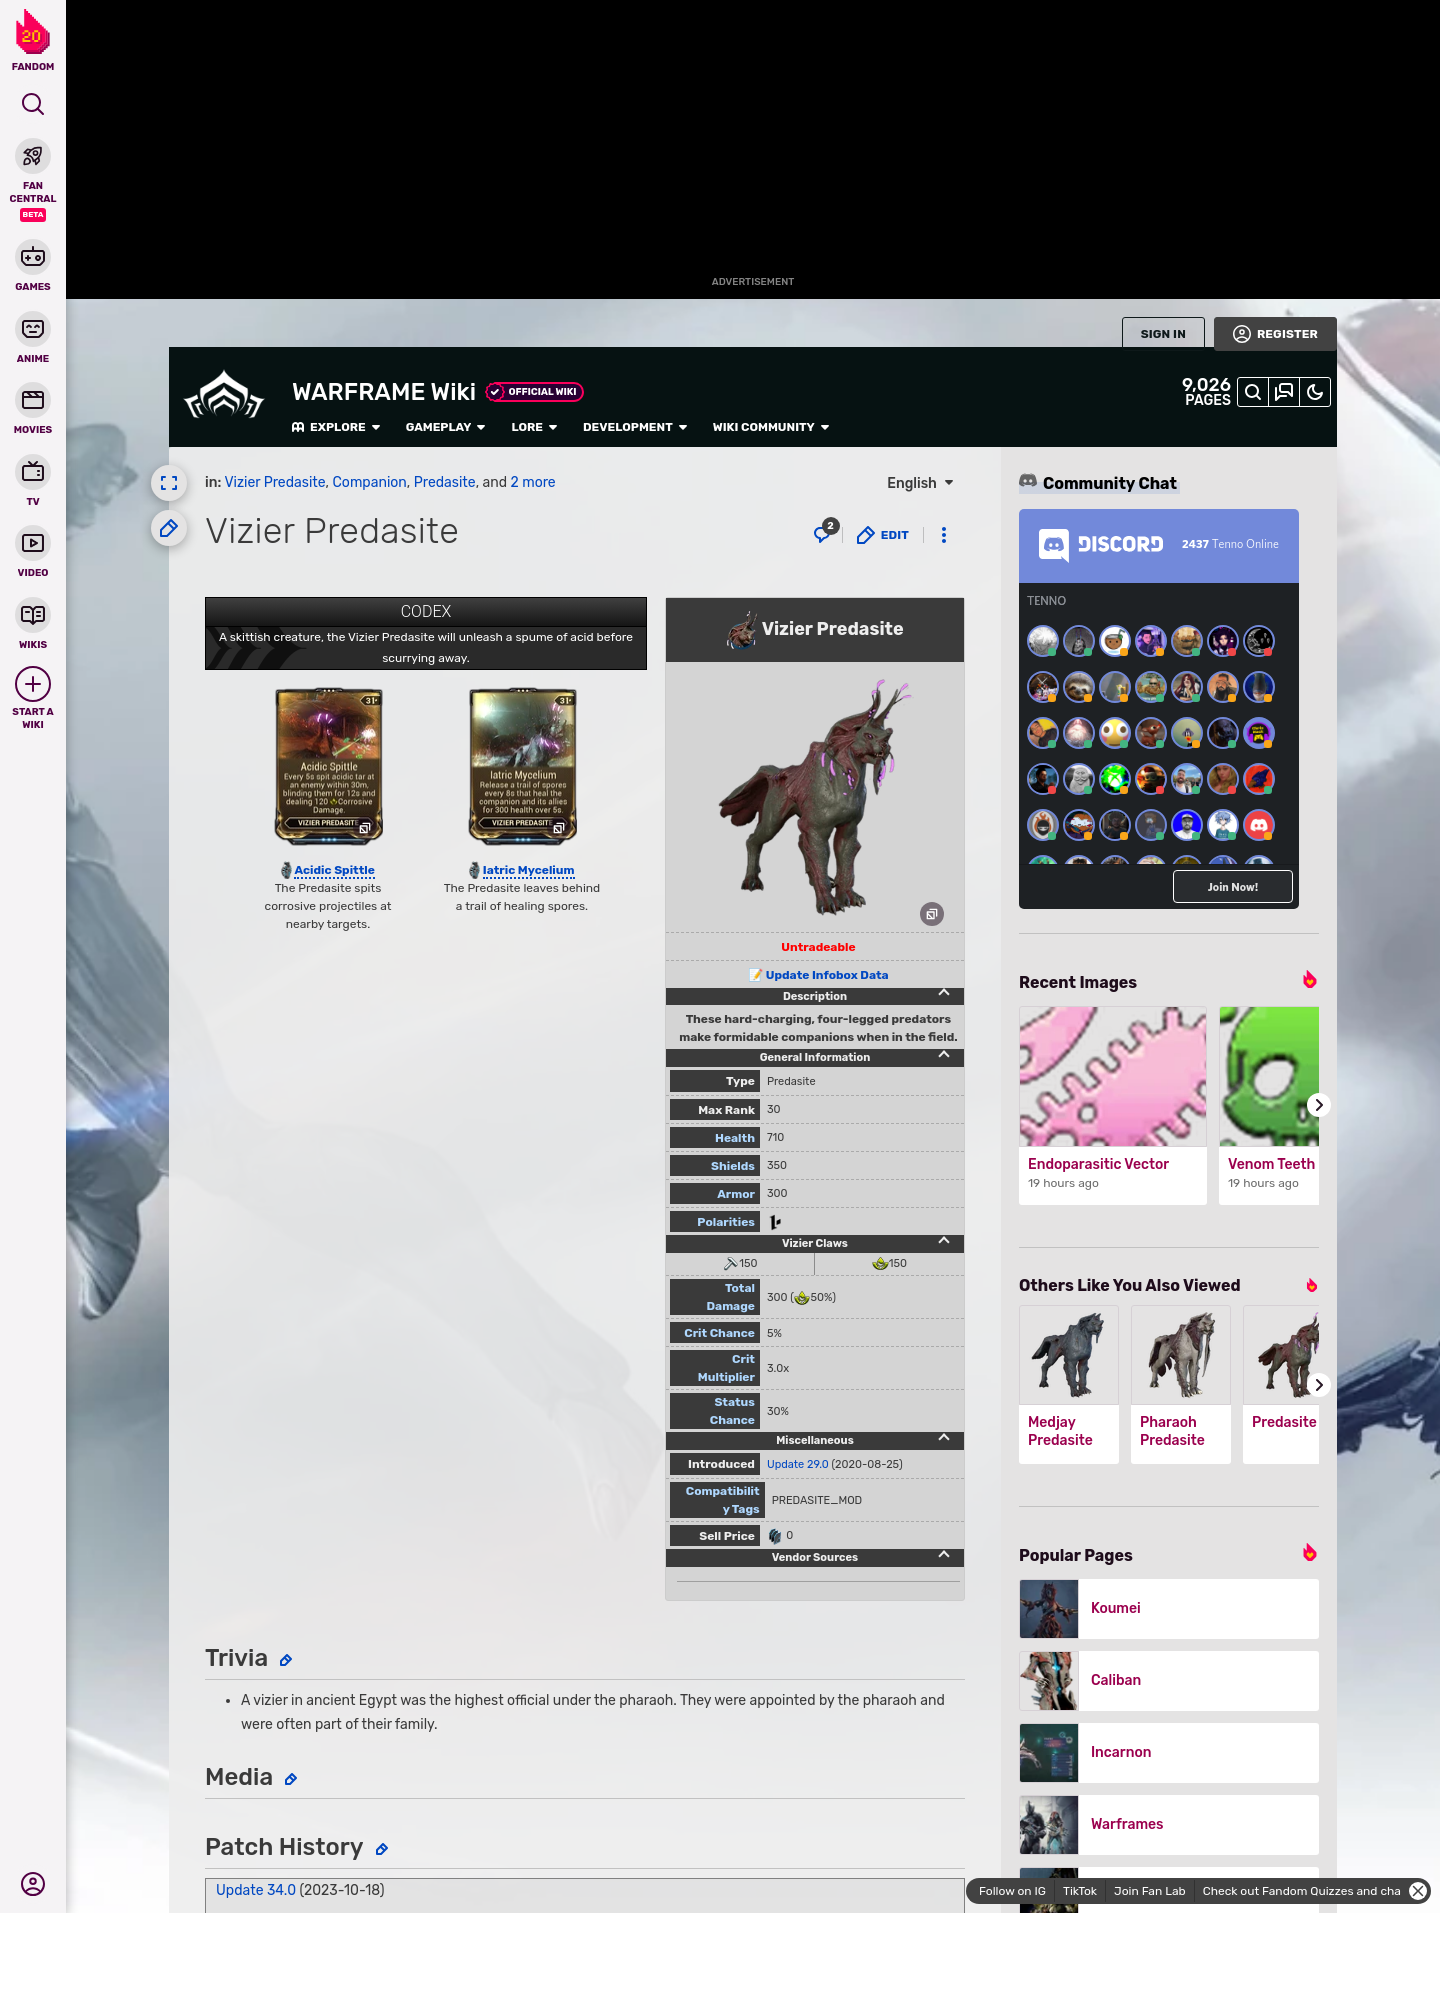Open the user profile icon in sidebar
Viewport: 1440px width, 2000px height.
33,1884
